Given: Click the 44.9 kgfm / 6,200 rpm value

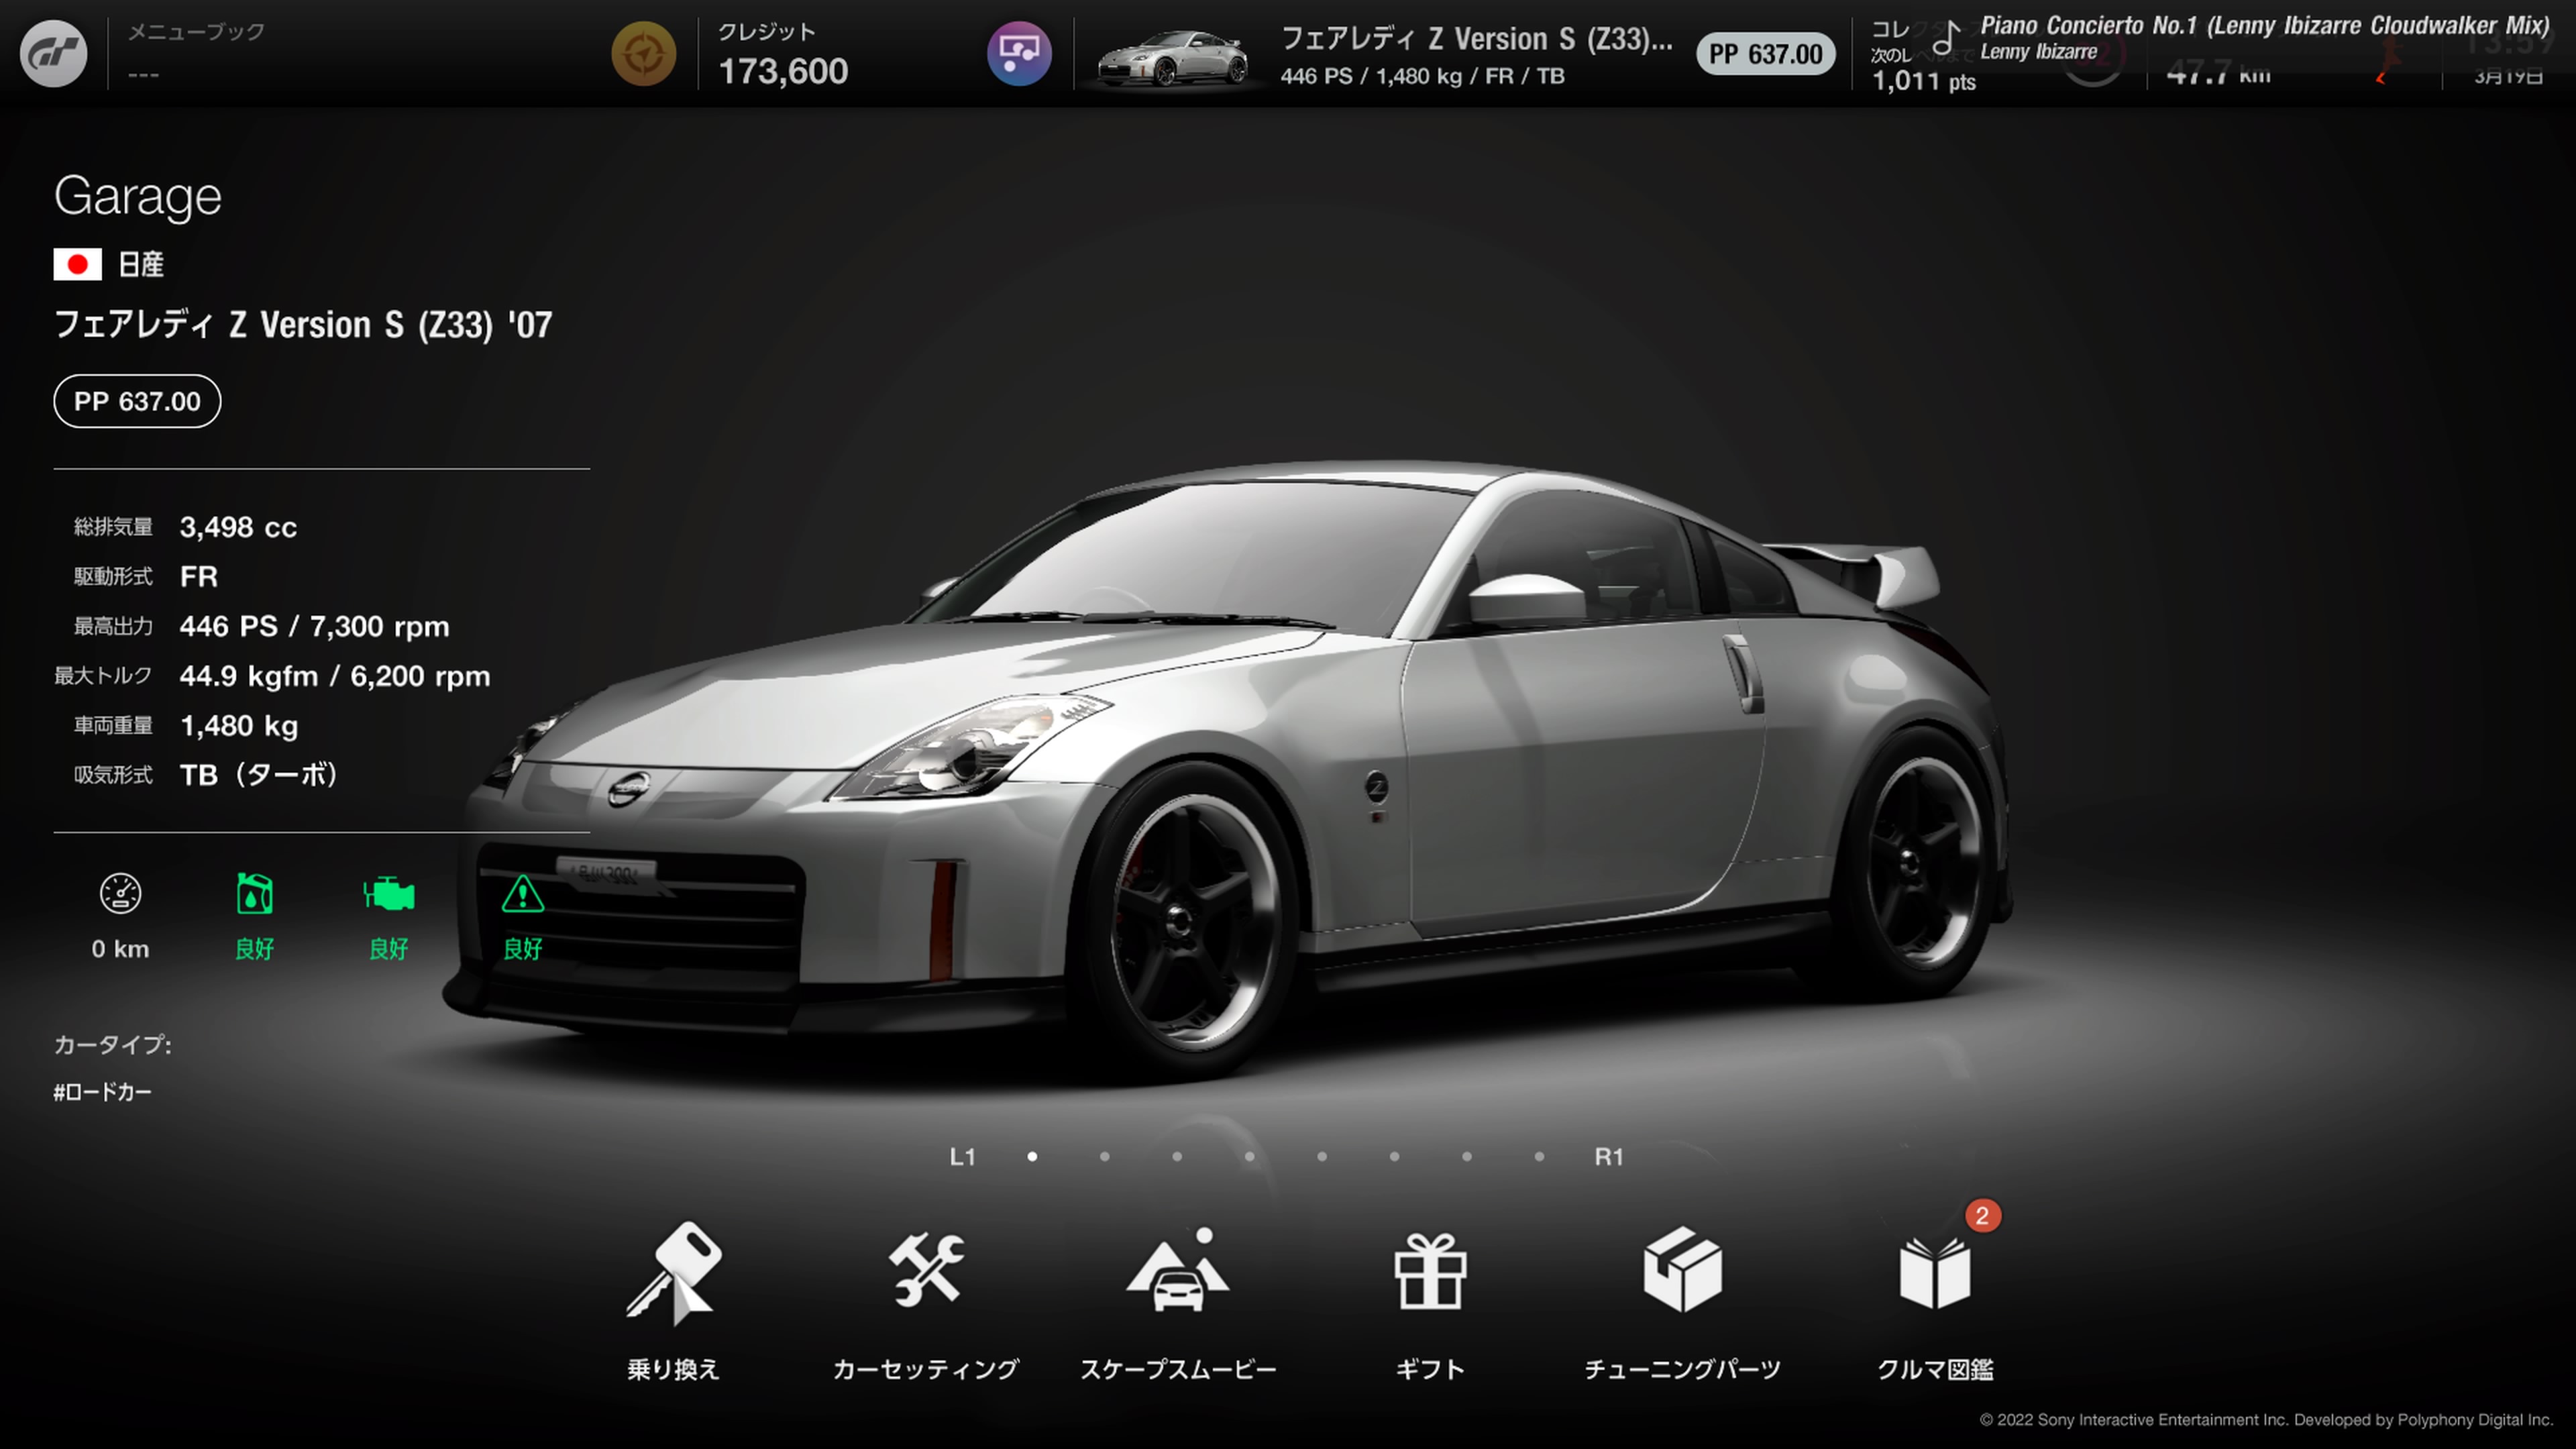Looking at the screenshot, I should pyautogui.click(x=335, y=676).
